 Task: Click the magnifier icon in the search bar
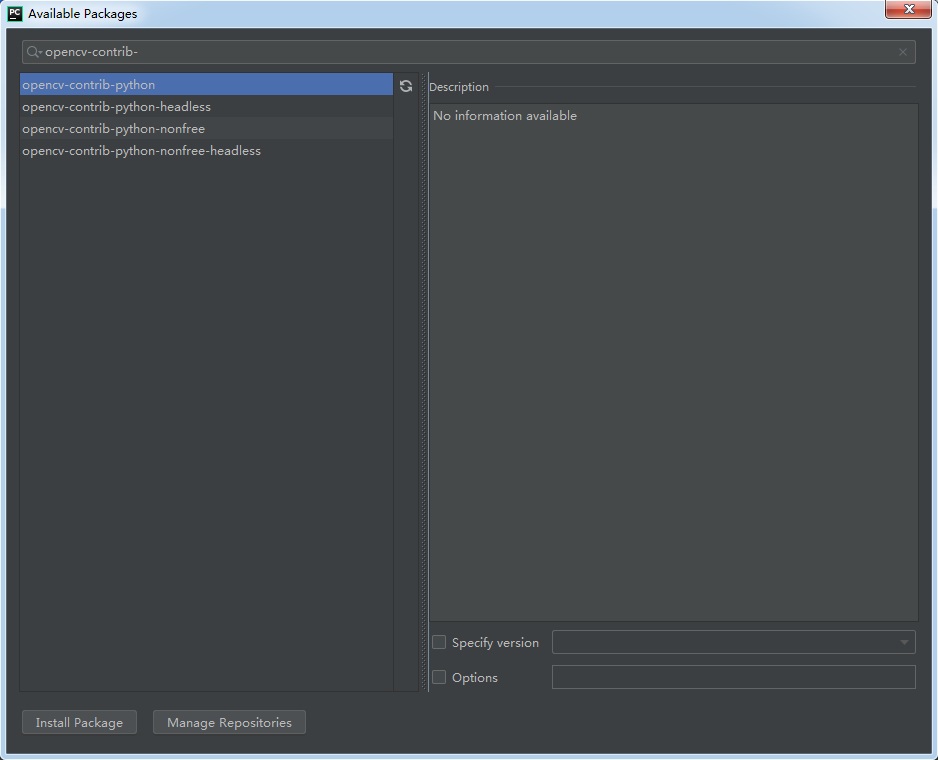(32, 51)
